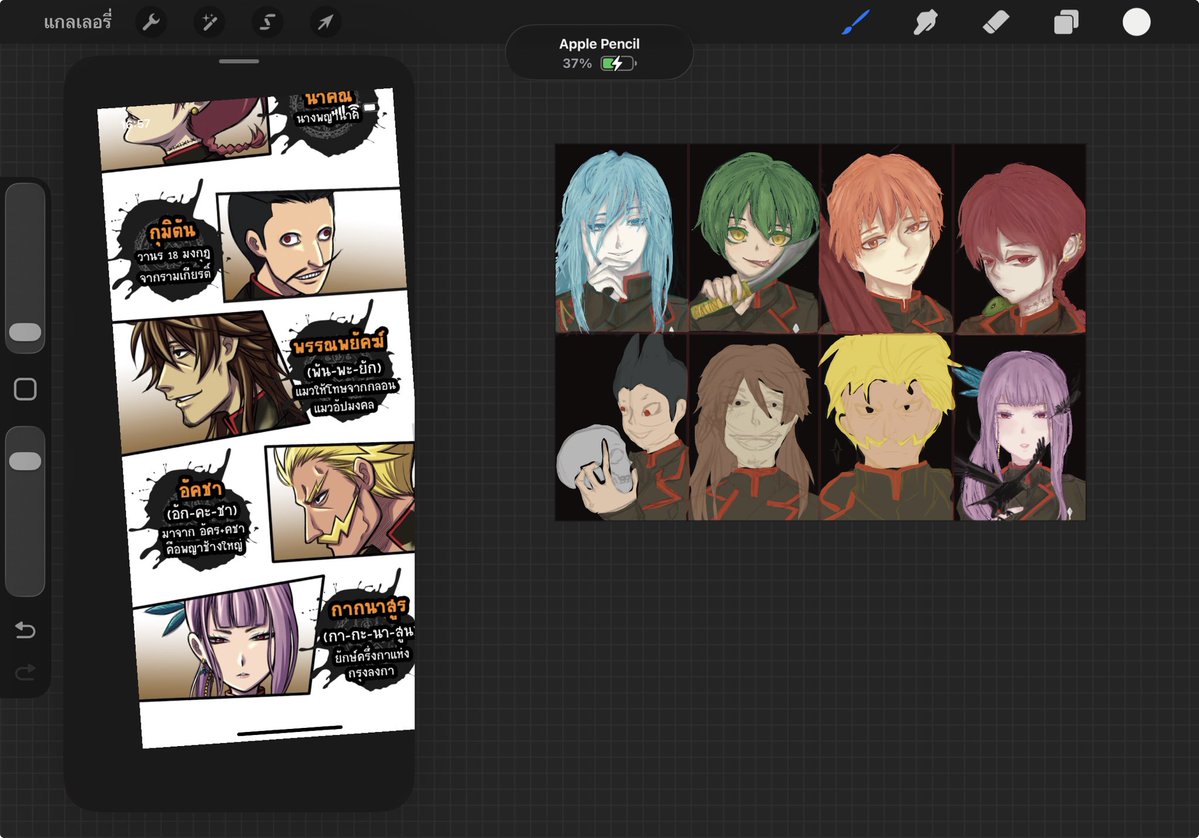1199x838 pixels.
Task: Open the Actions wrench menu
Action: [151, 22]
